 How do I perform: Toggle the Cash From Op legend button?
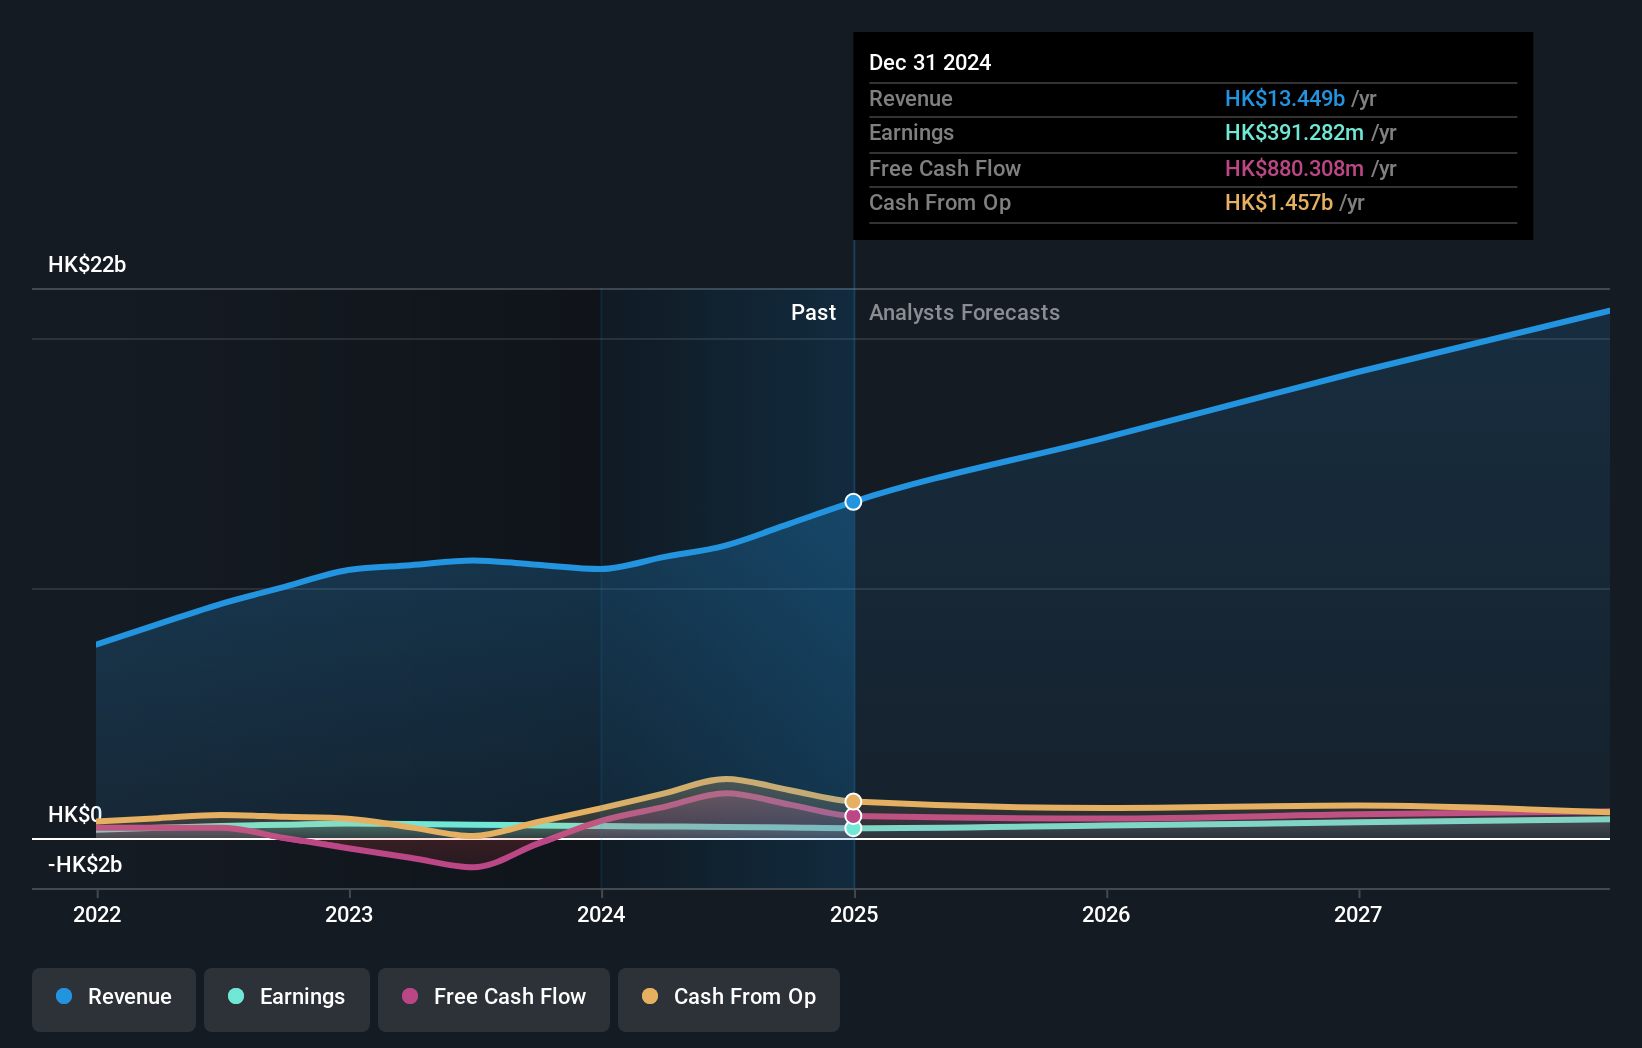pos(729,999)
